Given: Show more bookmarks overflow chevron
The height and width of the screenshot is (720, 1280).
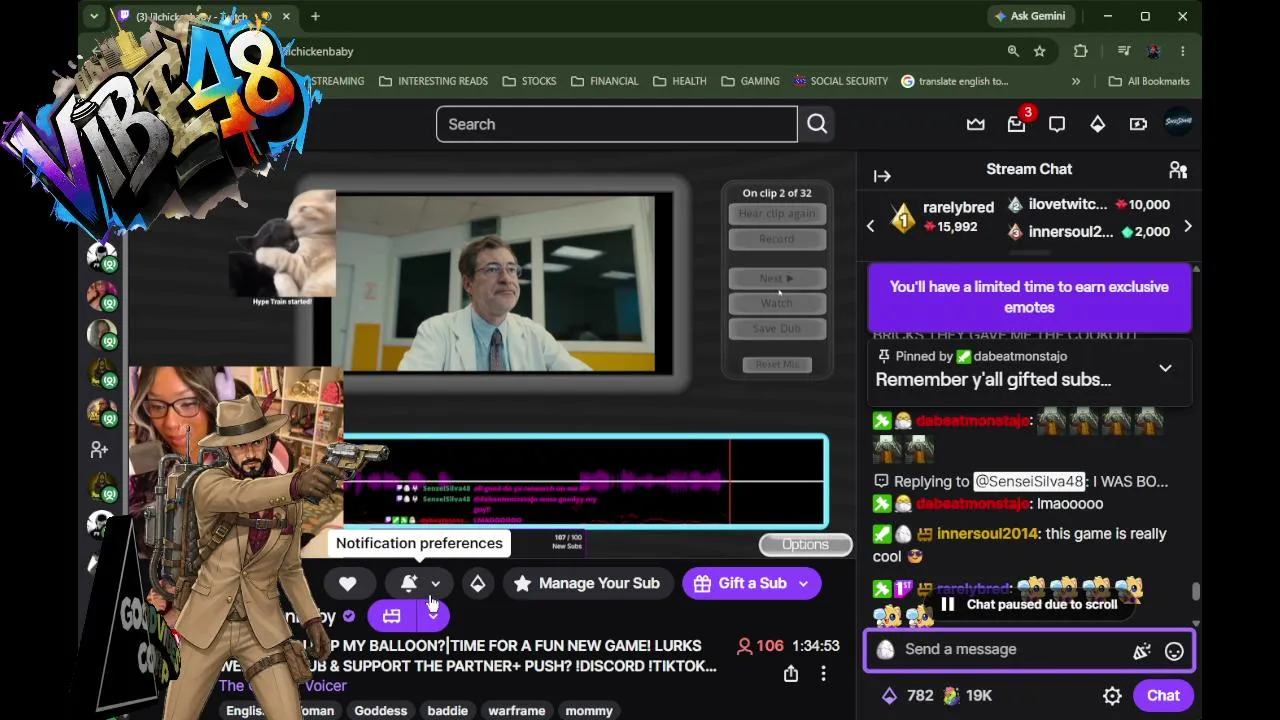Looking at the screenshot, I should [x=1076, y=81].
